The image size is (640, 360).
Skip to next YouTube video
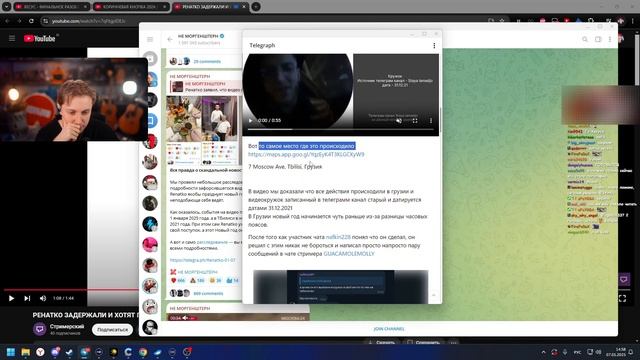click(x=27, y=298)
